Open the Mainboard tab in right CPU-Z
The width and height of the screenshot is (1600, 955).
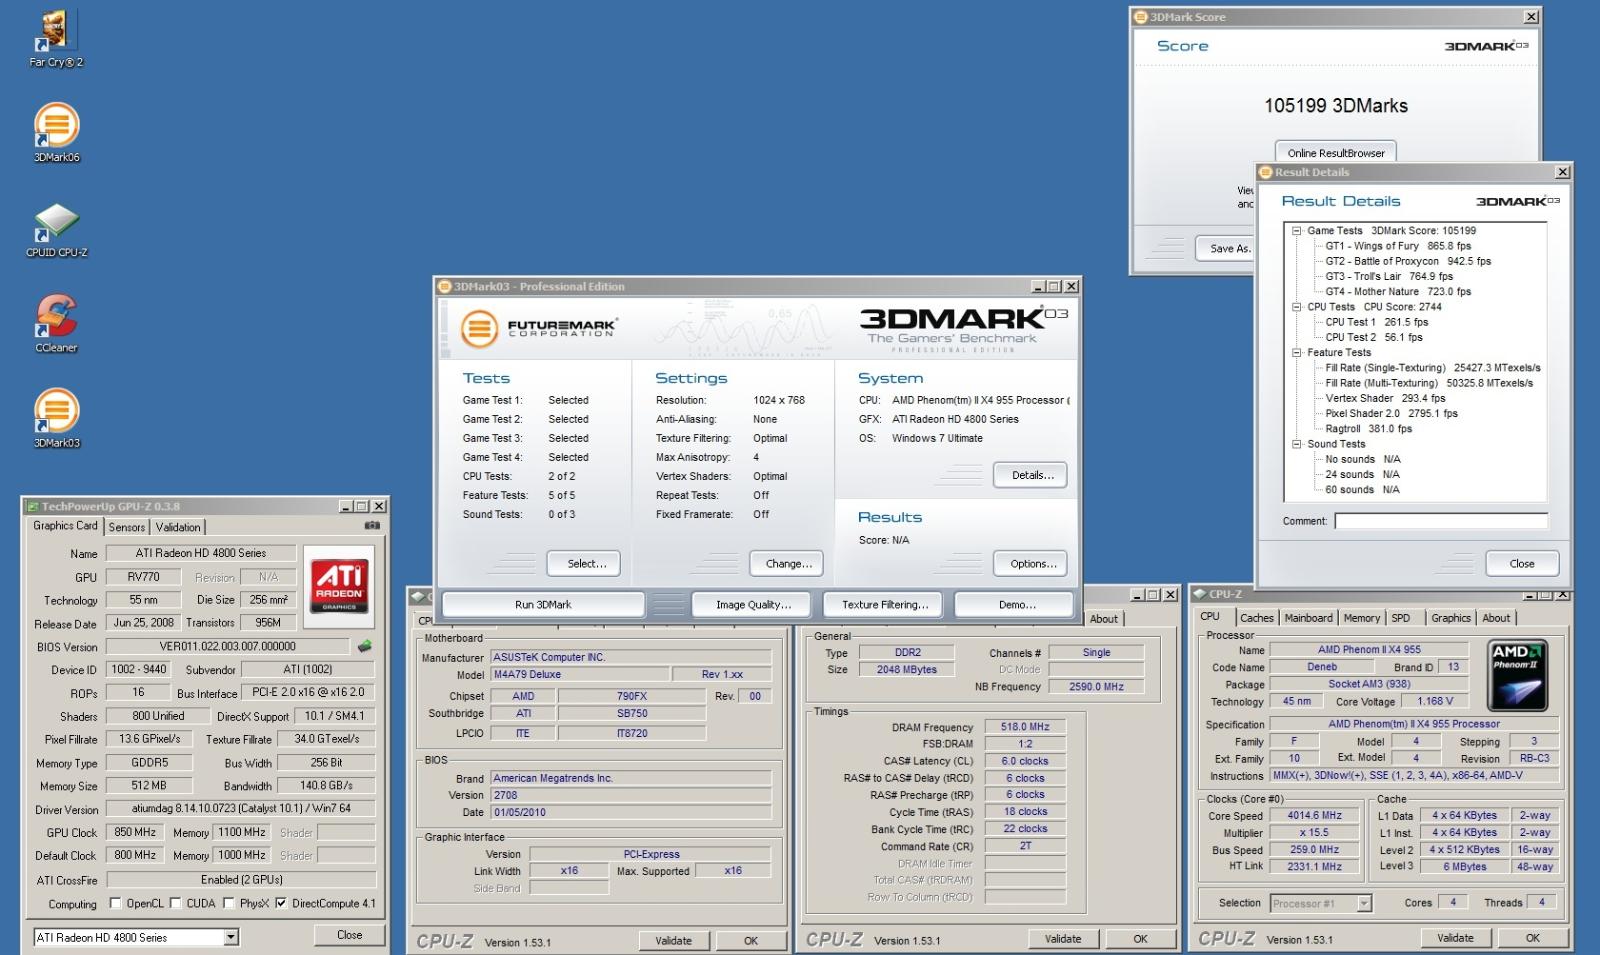click(1308, 618)
